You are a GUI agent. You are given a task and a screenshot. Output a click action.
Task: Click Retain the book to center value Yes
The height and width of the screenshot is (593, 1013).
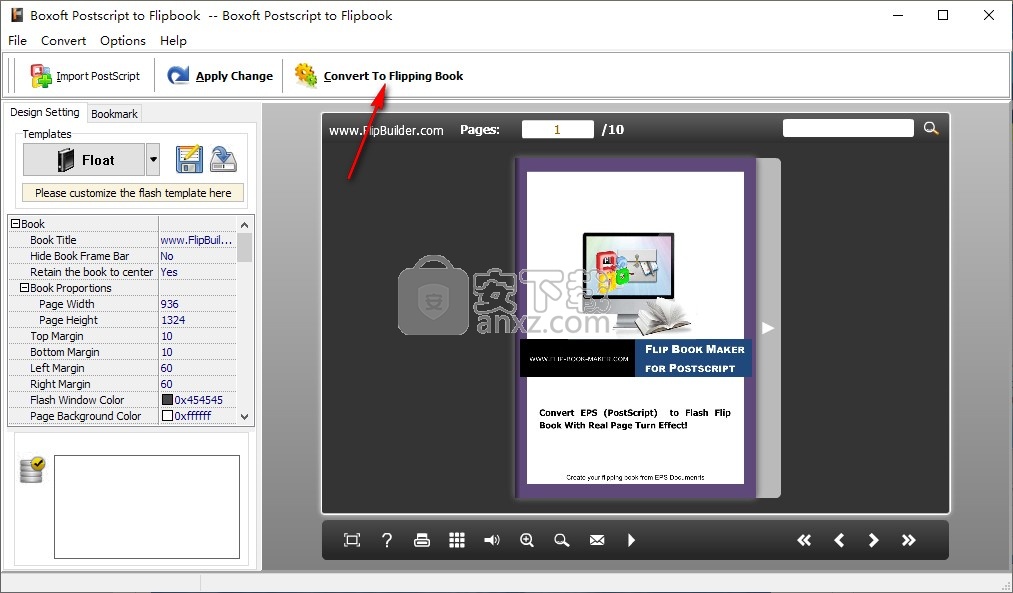pyautogui.click(x=169, y=272)
